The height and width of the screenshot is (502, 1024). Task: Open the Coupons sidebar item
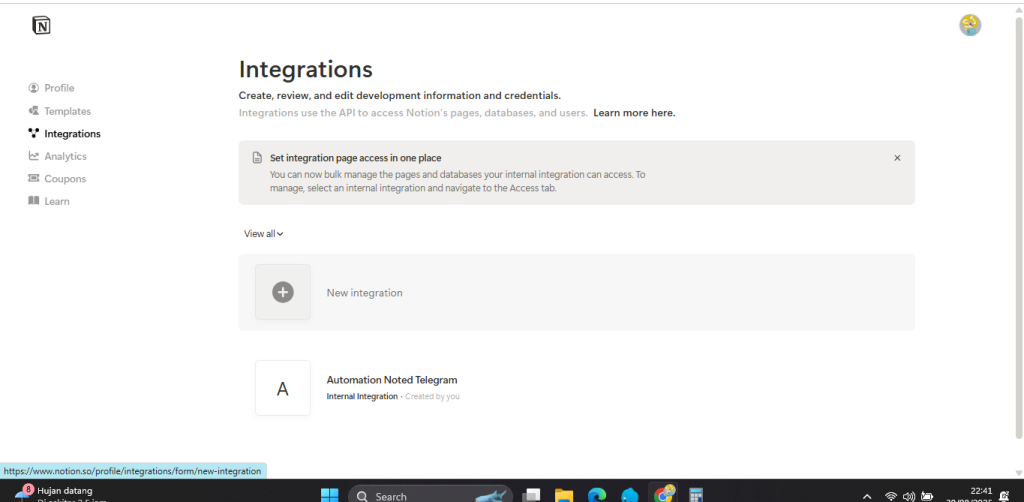[65, 179]
